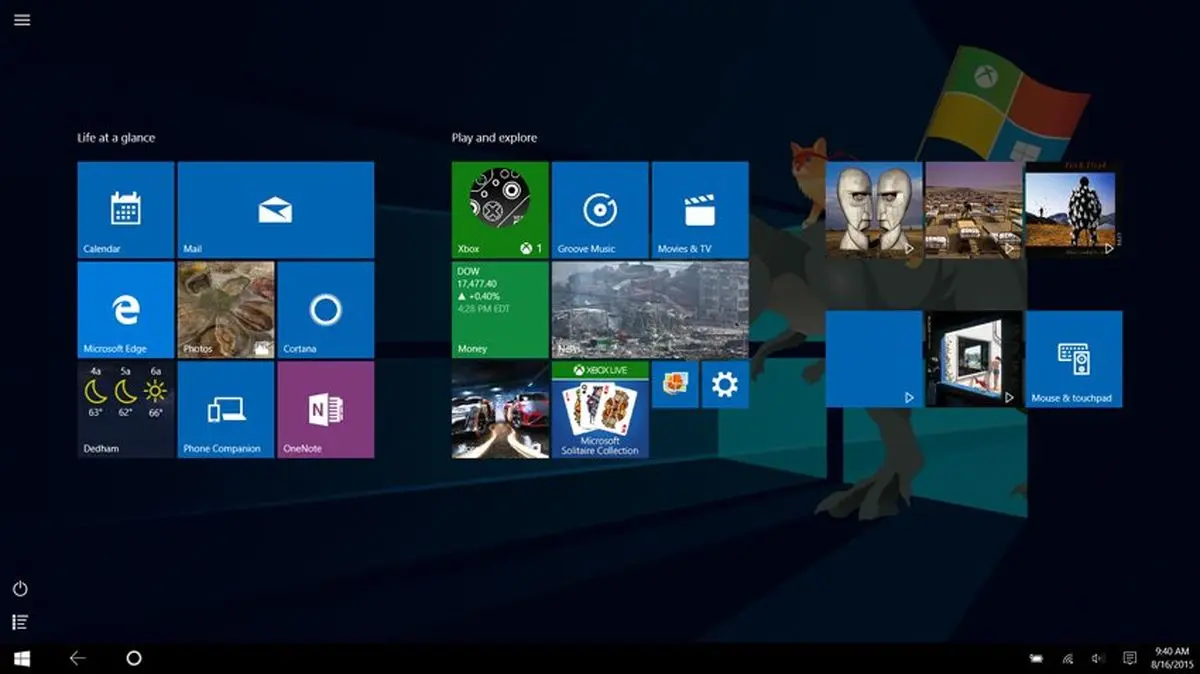Open the volume speaker tray icon
Viewport: 1200px width, 674px height.
pos(1098,658)
